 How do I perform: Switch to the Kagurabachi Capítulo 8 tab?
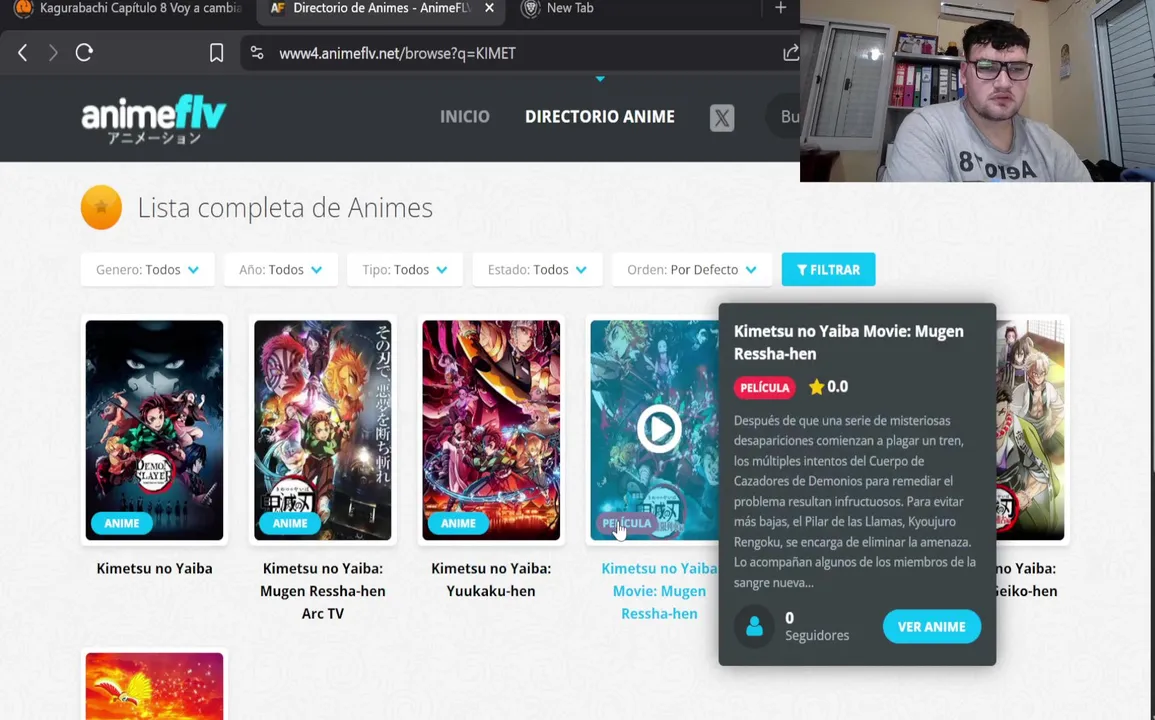[127, 8]
